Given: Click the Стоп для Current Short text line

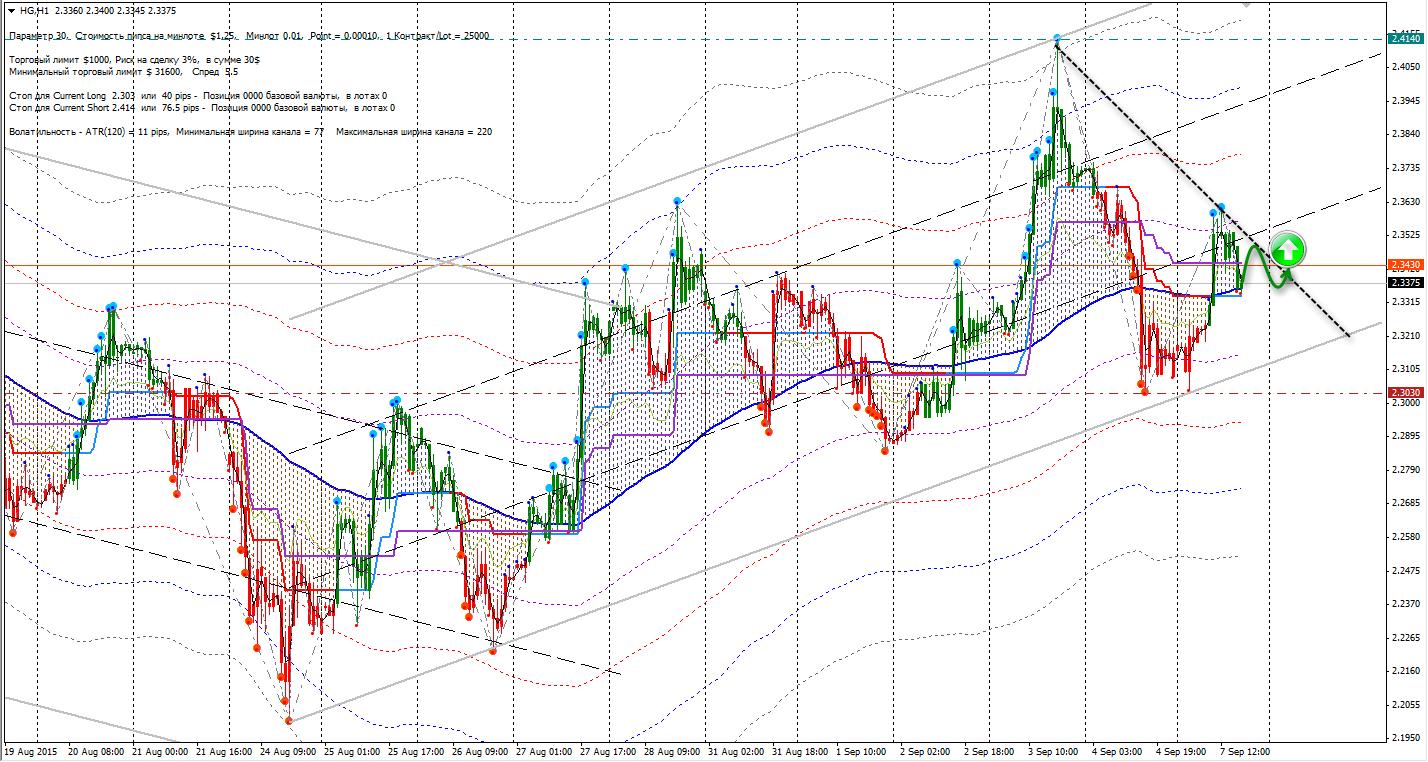Looking at the screenshot, I should tap(200, 108).
